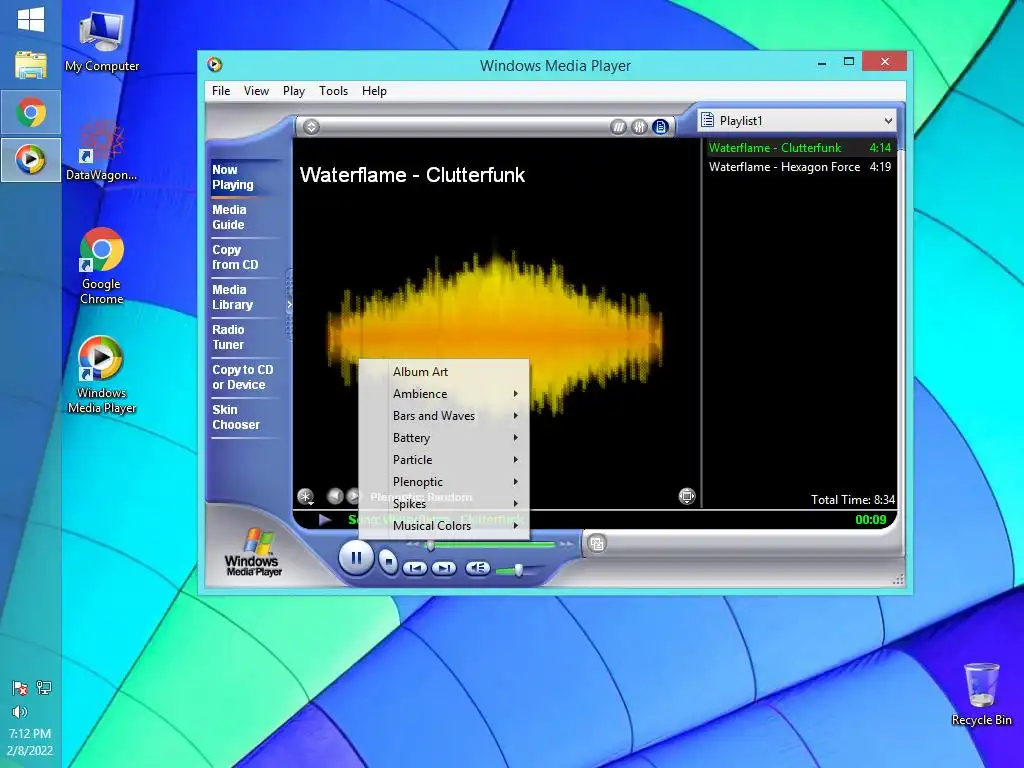Click the Windows Media Player logo
1024x768 pixels.
coord(253,552)
